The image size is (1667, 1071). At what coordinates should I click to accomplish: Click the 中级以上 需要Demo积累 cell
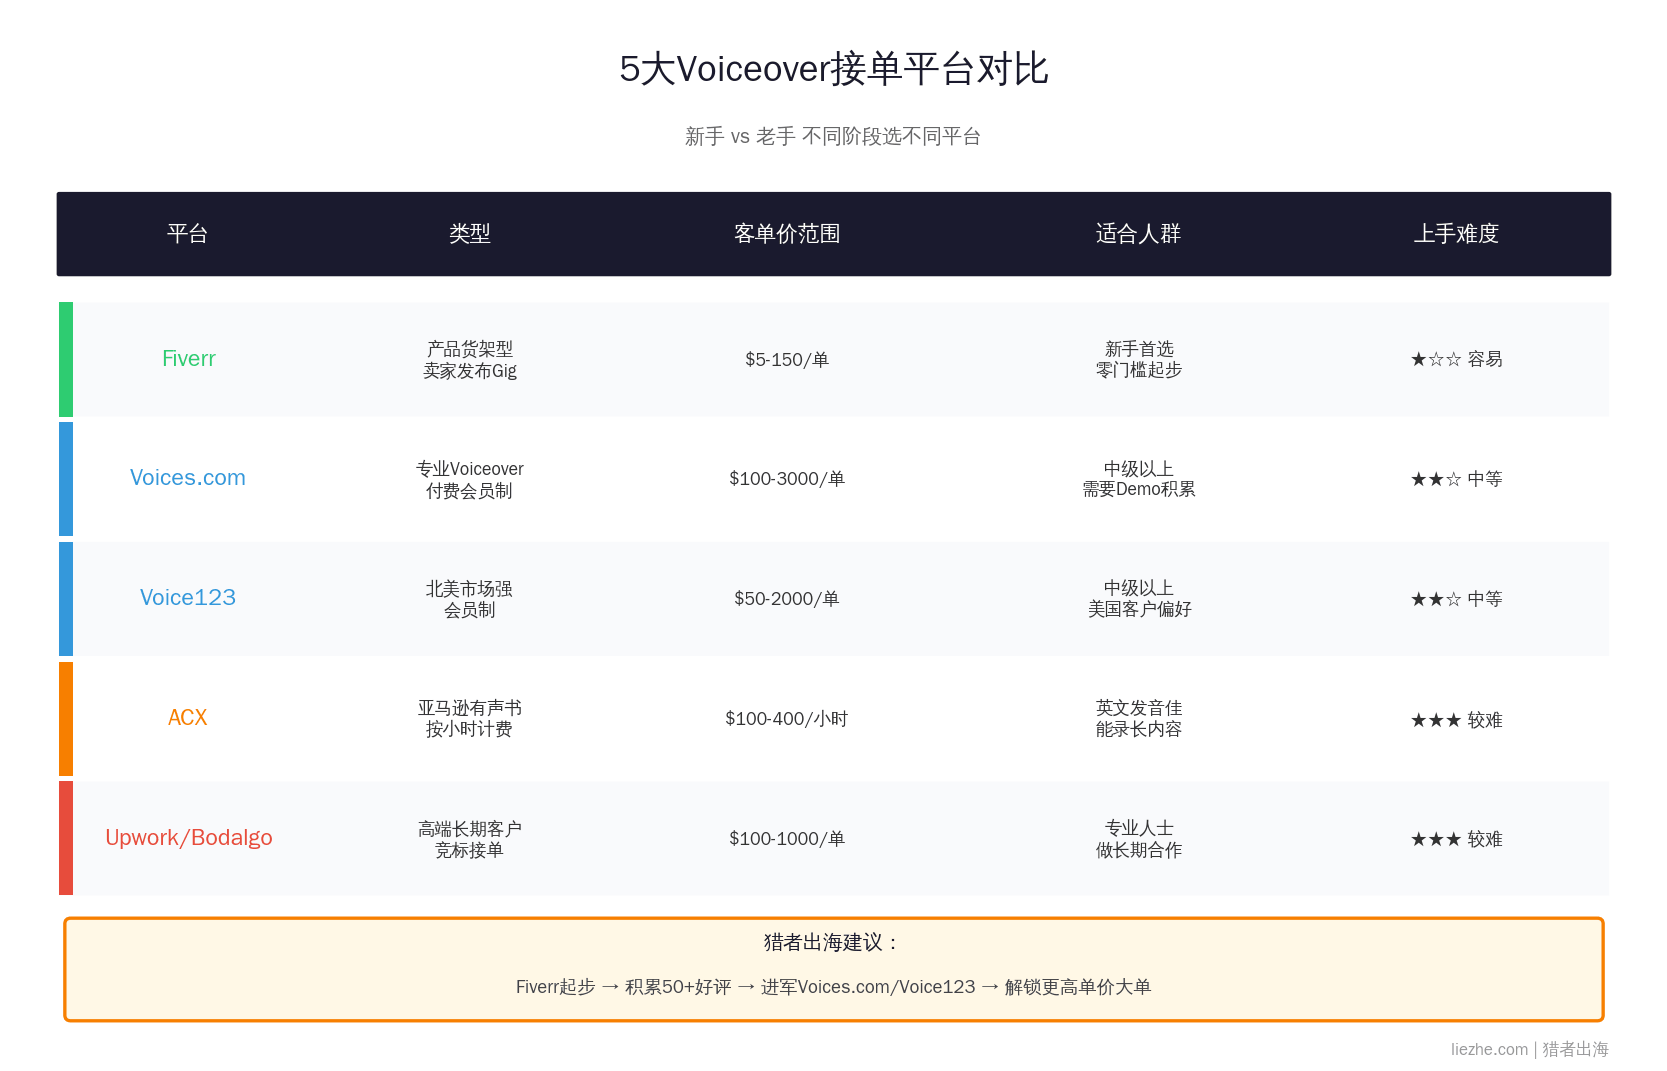[1138, 479]
